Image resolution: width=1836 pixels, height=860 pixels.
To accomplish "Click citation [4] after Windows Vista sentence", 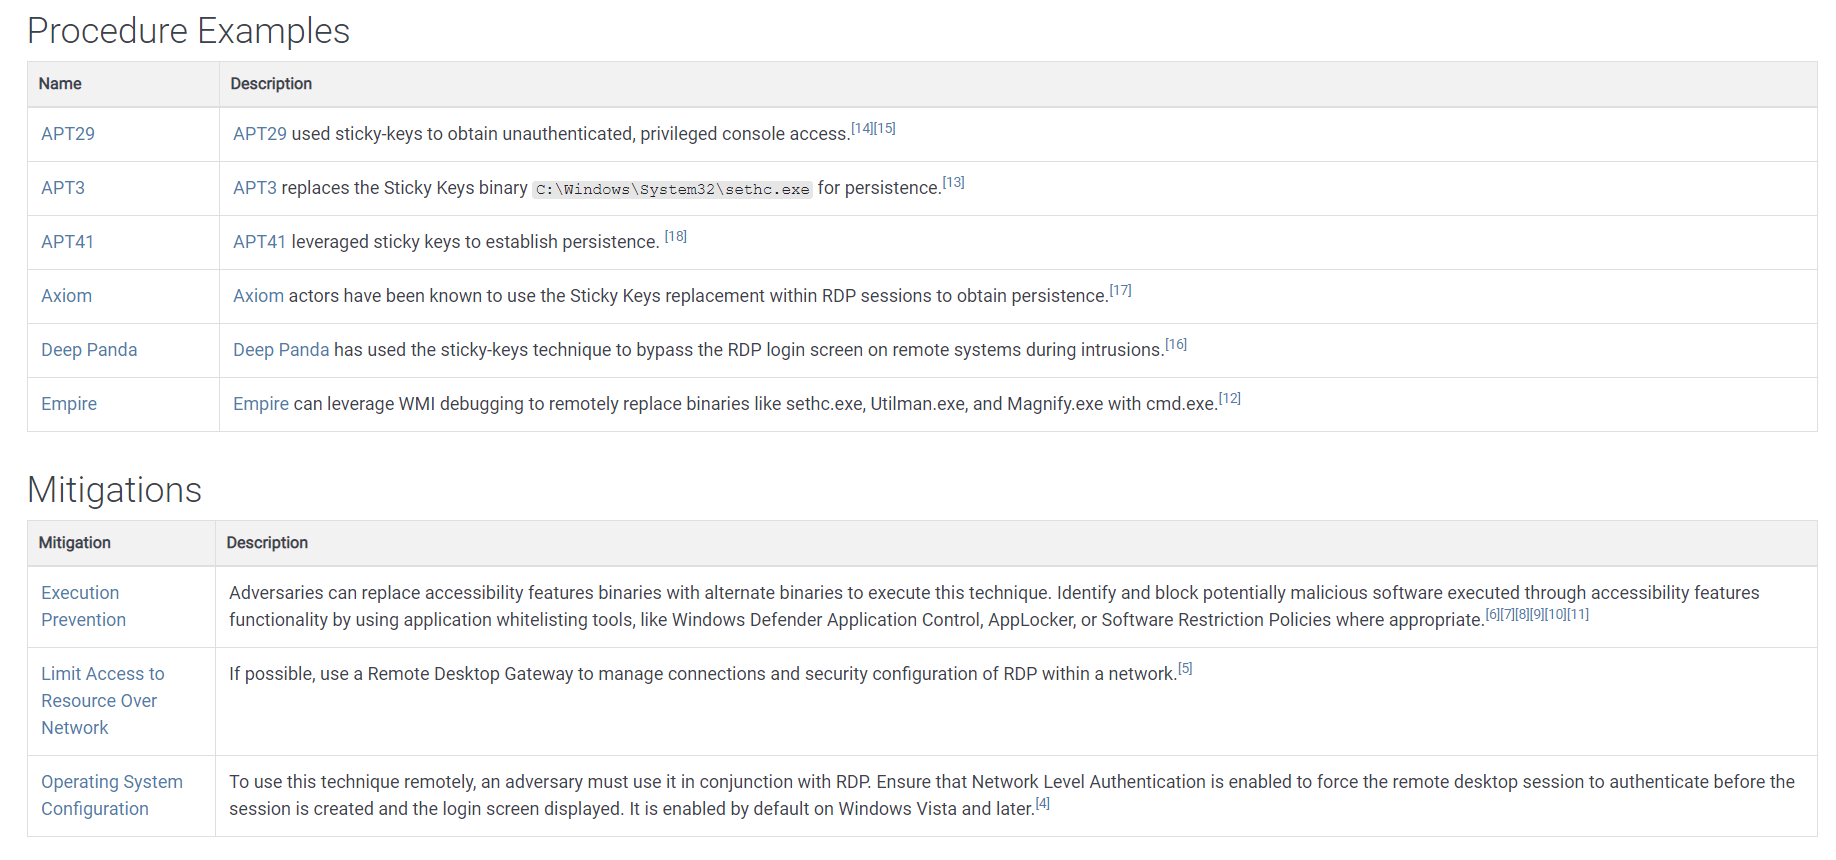I will coord(1043,804).
